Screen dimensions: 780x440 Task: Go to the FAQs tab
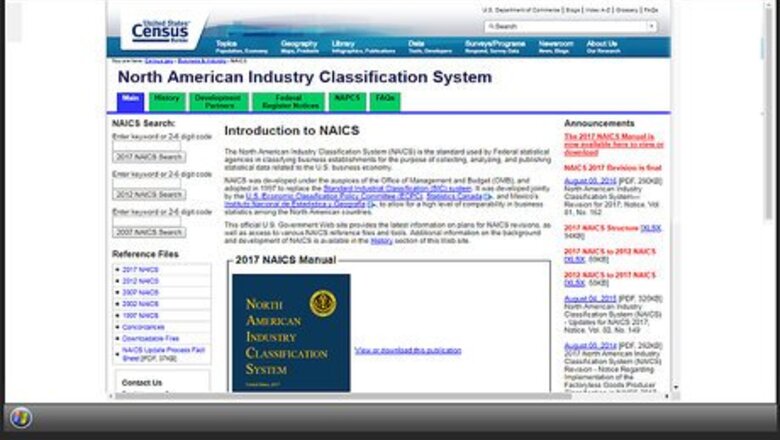point(385,100)
